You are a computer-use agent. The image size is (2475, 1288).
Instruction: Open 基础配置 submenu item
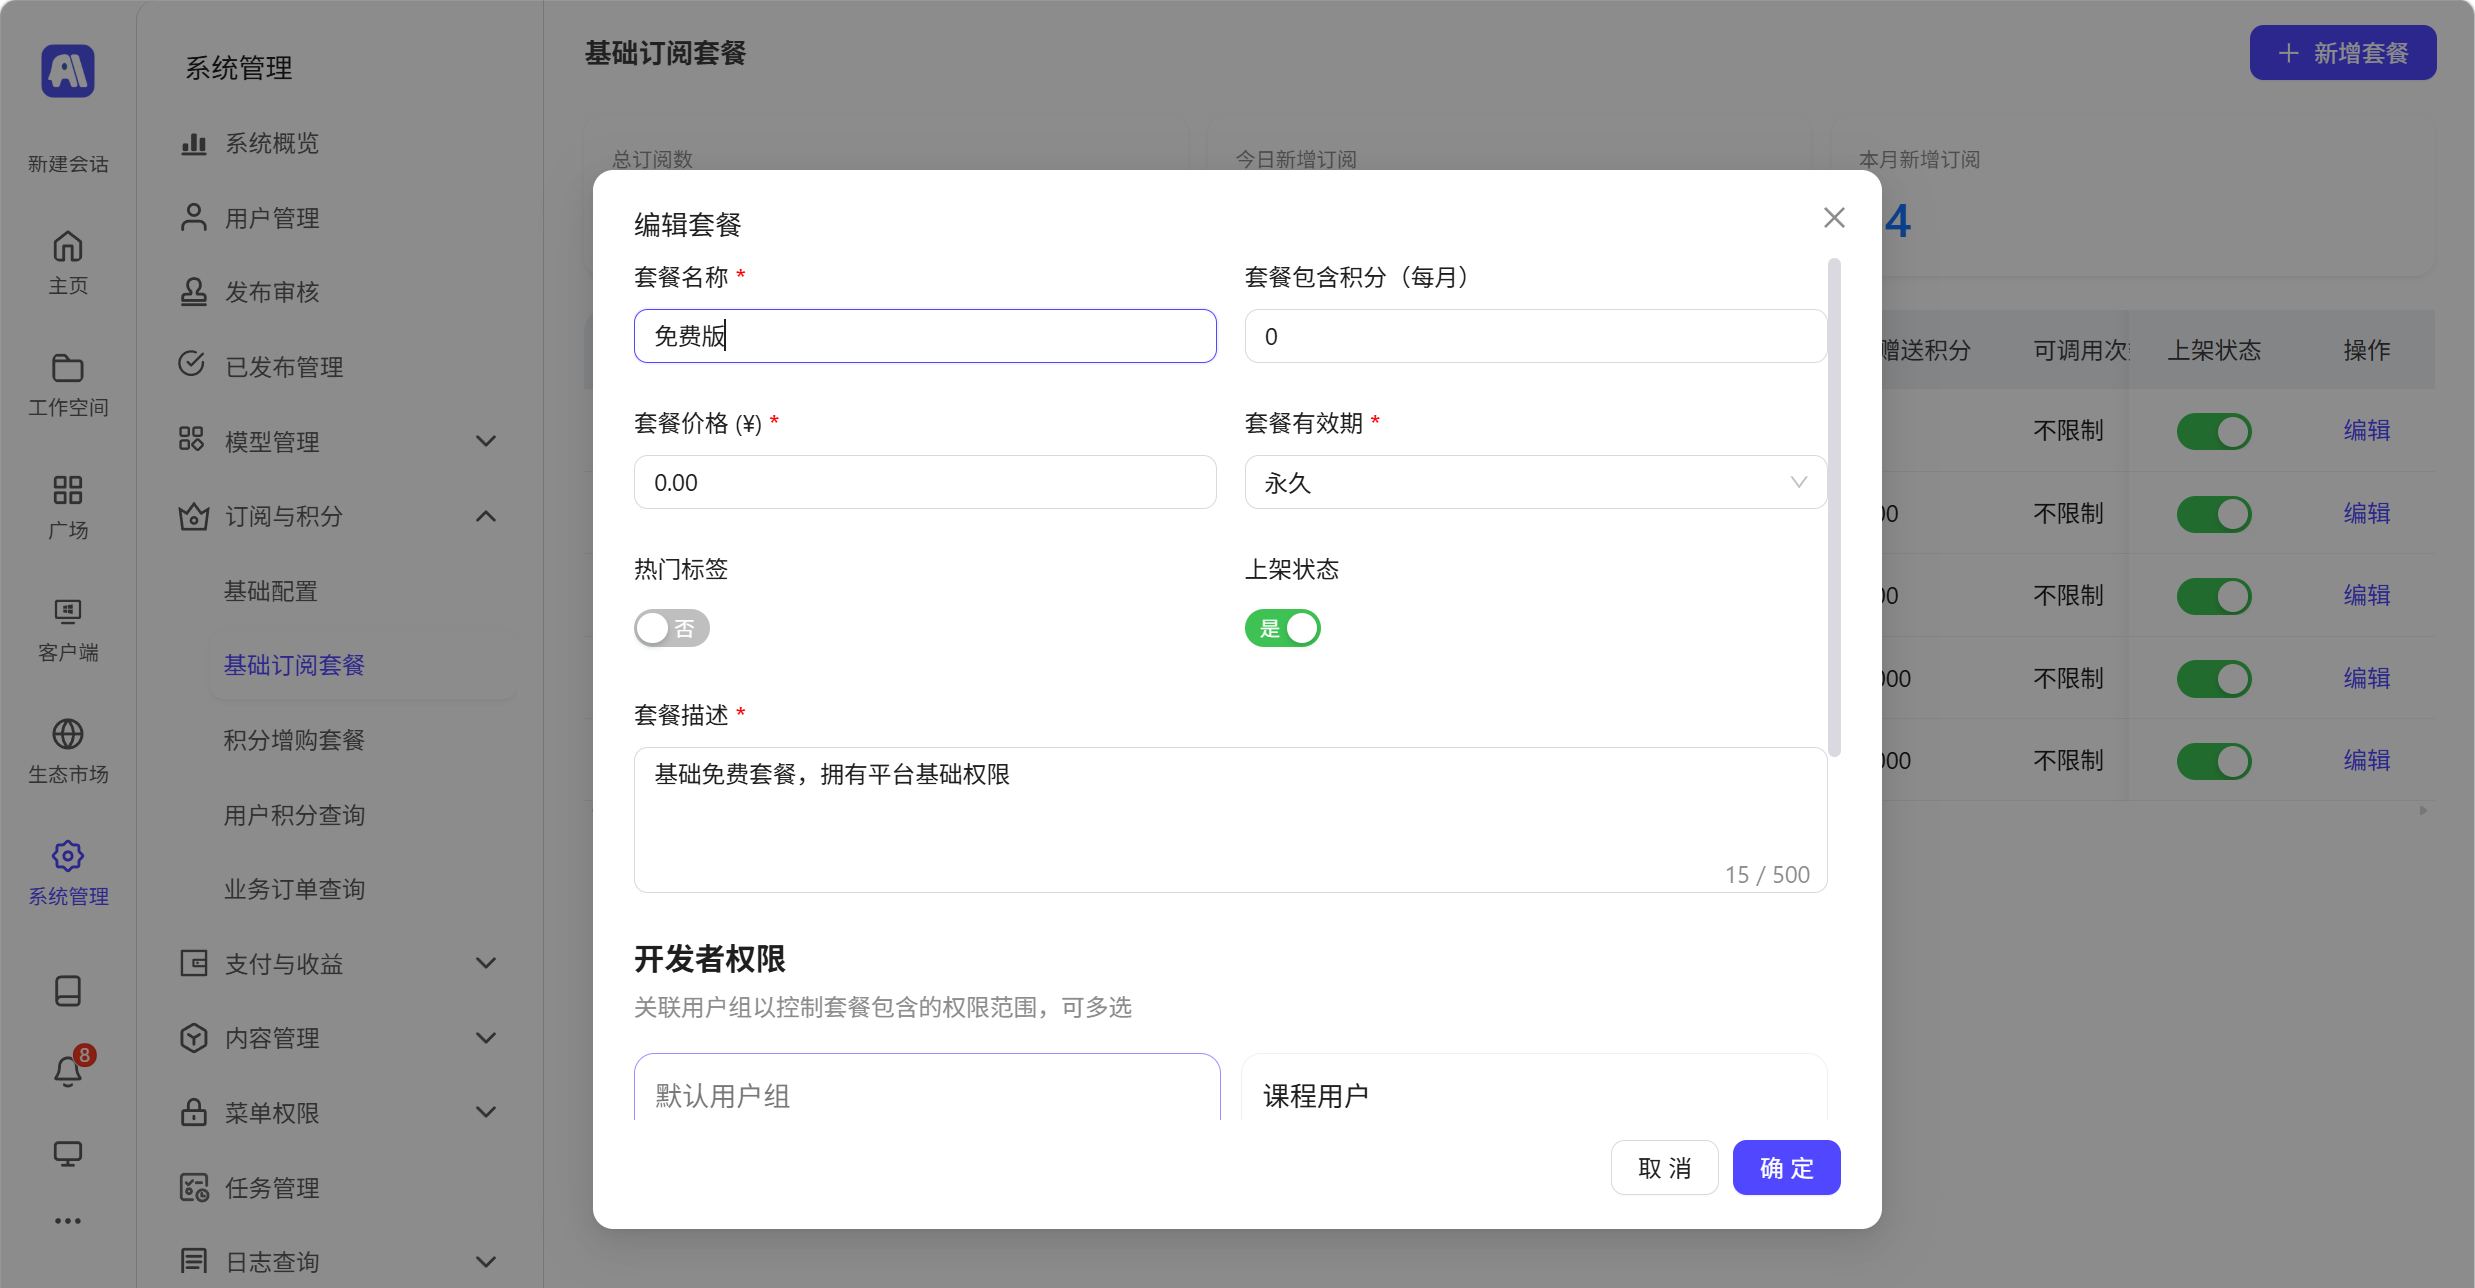[270, 591]
